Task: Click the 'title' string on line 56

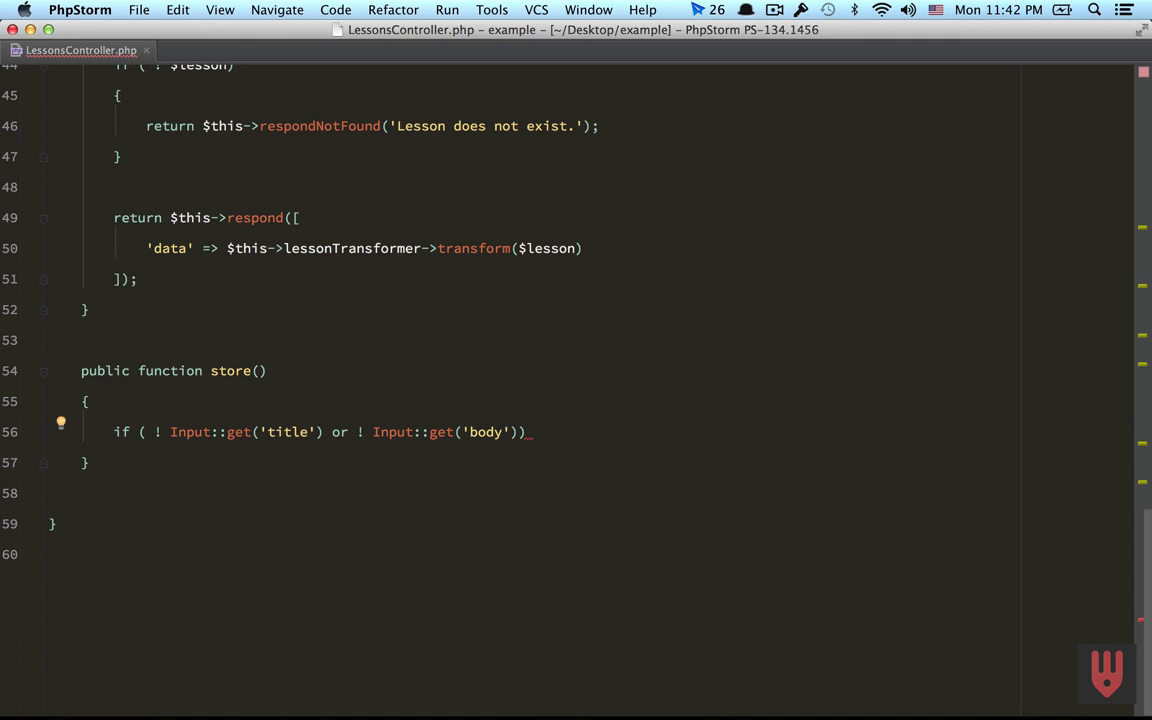Action: click(x=287, y=432)
